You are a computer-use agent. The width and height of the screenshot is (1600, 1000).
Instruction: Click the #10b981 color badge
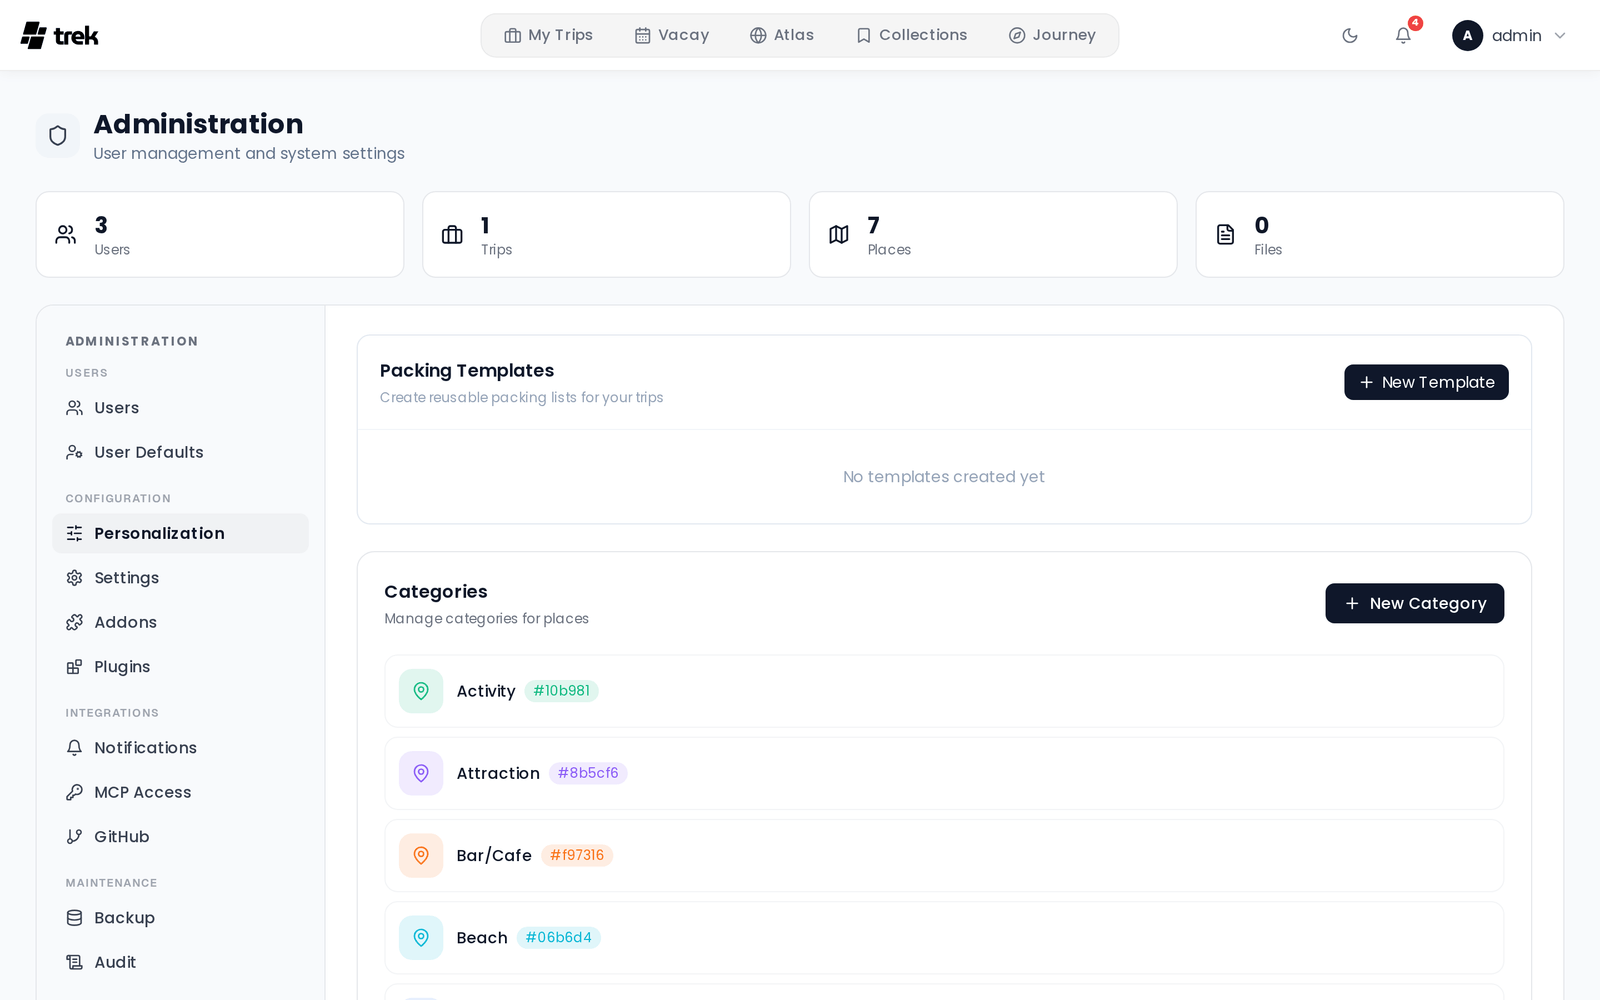tap(561, 691)
